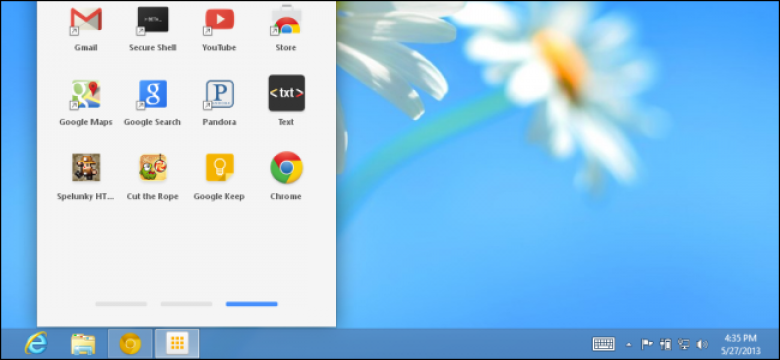780x360 pixels.
Task: Open the Gmail app
Action: [86, 21]
